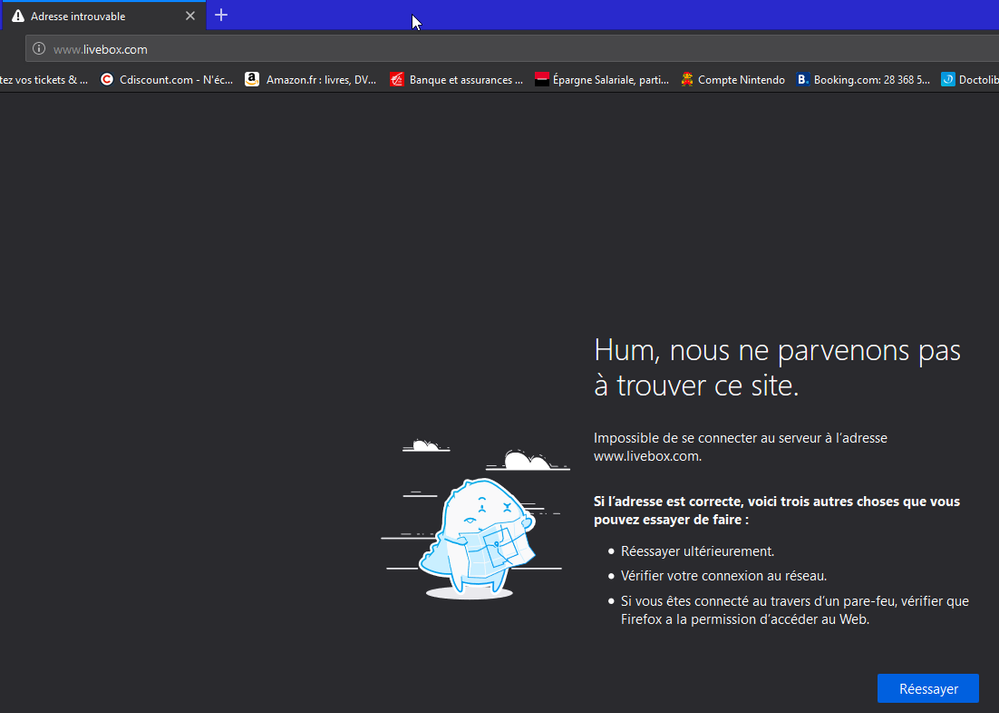Click the blue Booking.com favicon
The height and width of the screenshot is (713, 999).
click(x=801, y=79)
